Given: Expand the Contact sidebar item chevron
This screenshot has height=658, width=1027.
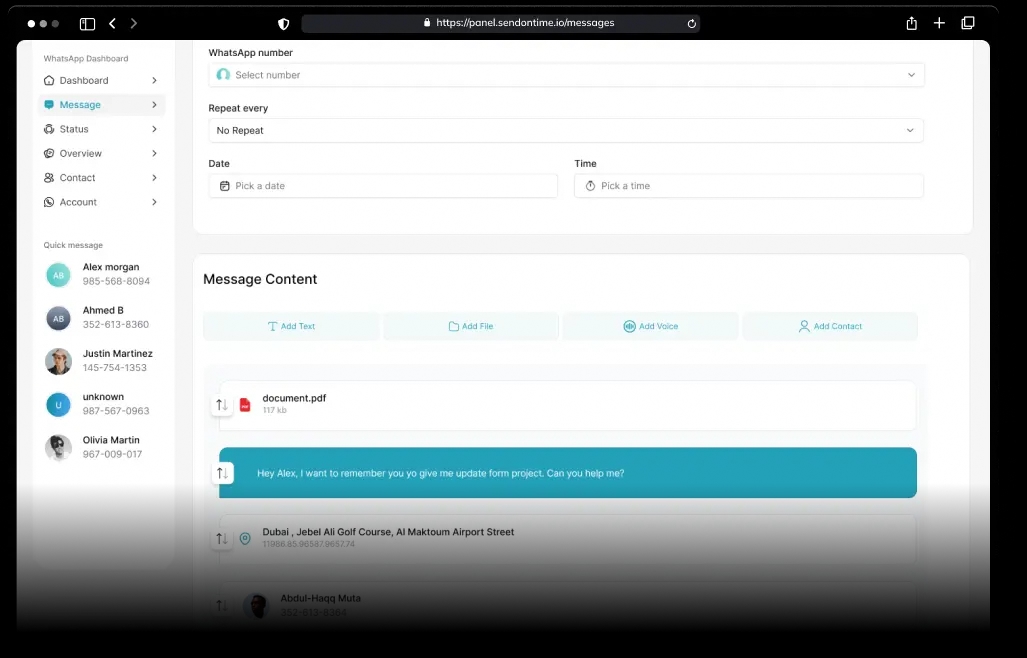Looking at the screenshot, I should (154, 178).
